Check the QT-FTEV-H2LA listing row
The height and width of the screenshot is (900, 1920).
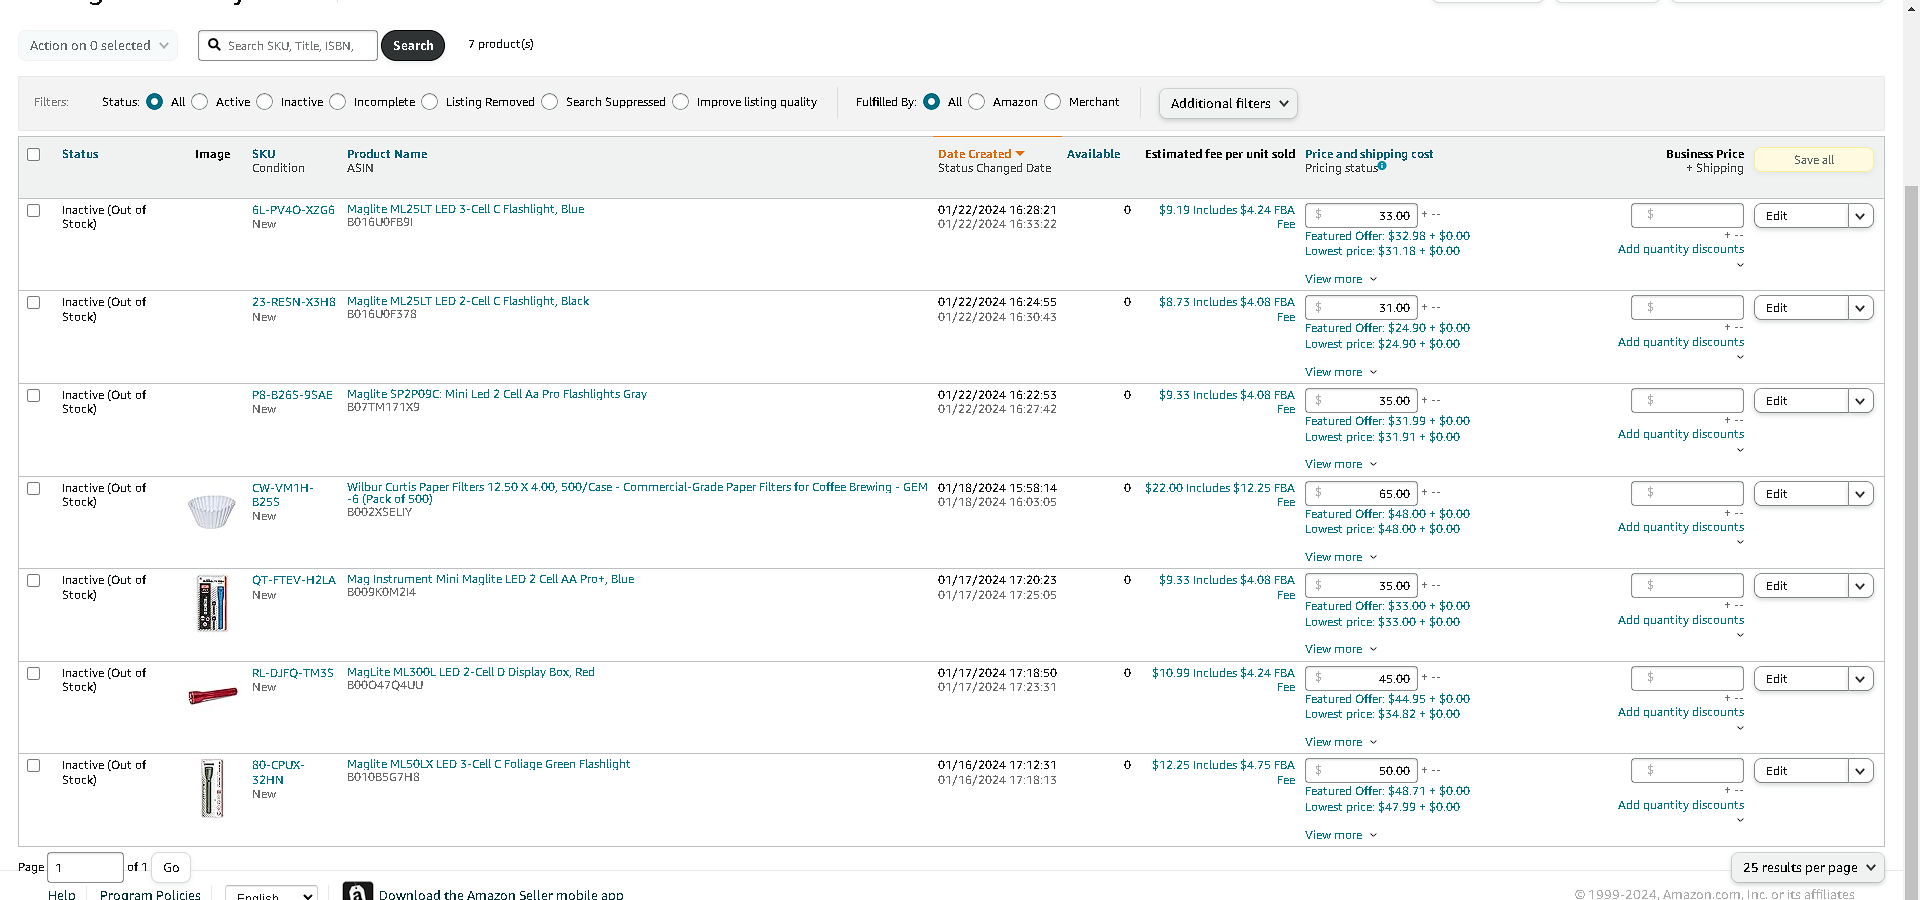coord(34,580)
